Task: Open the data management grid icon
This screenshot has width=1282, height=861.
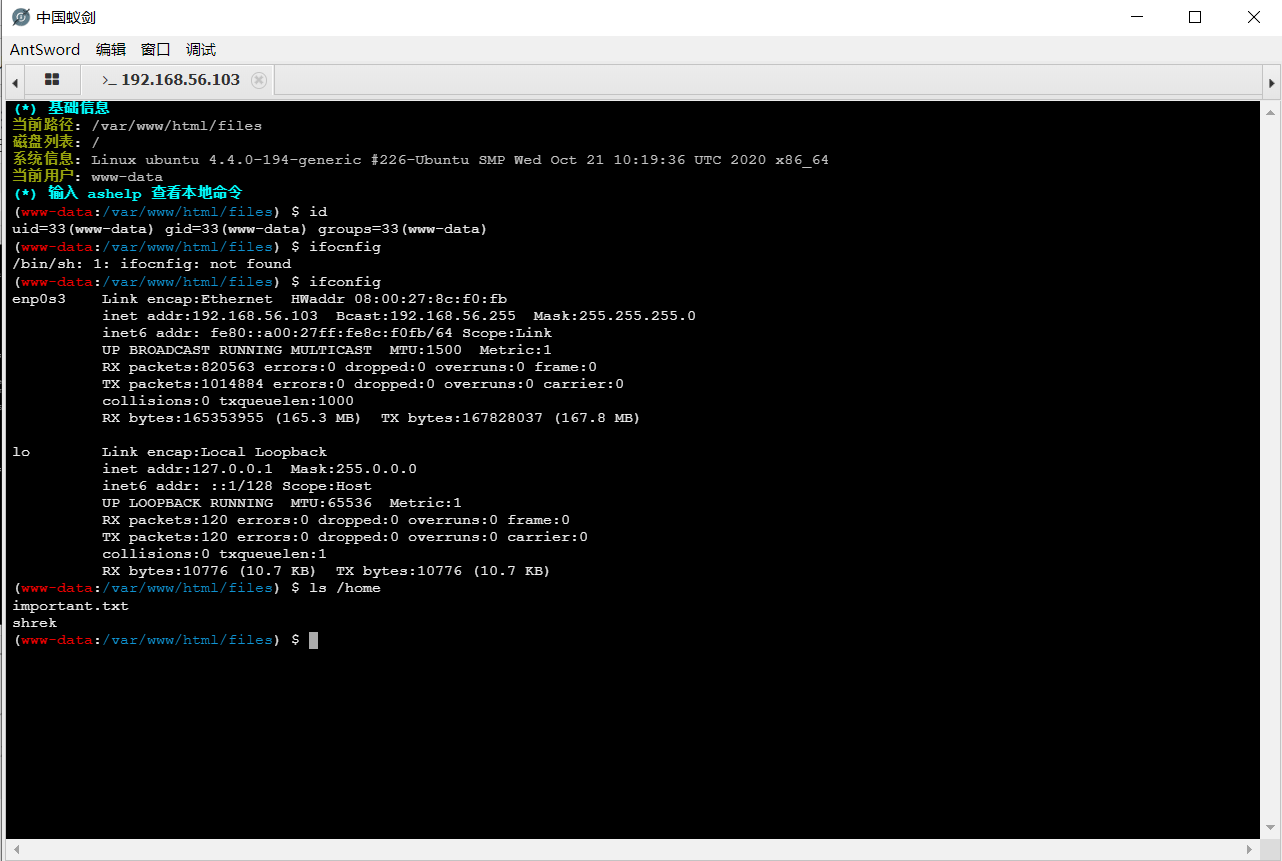Action: (x=51, y=79)
